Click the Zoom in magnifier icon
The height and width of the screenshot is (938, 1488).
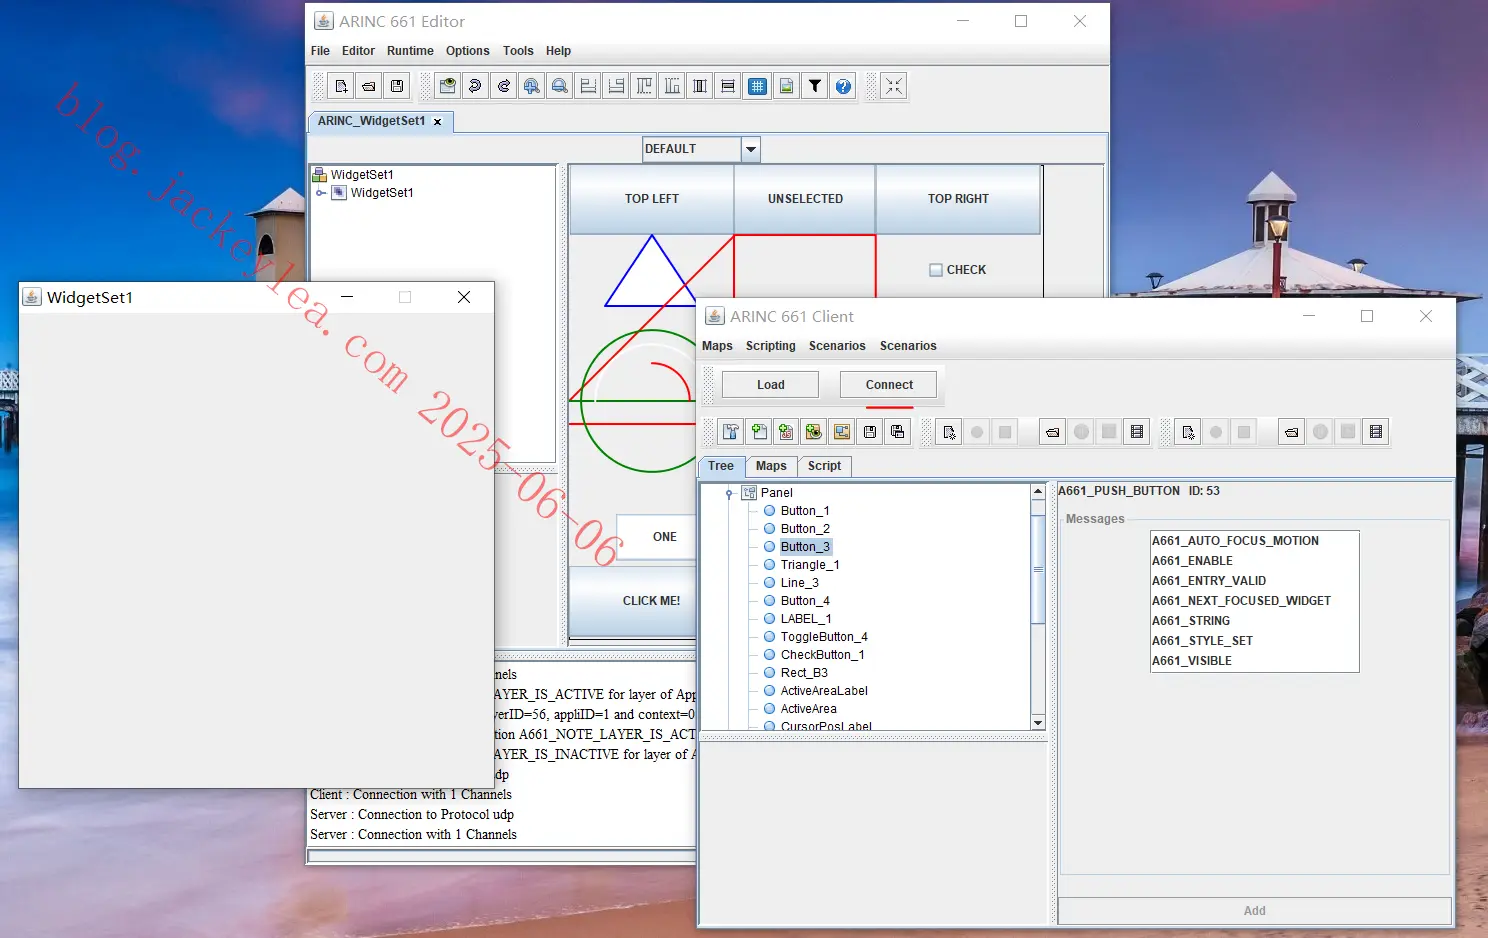point(532,86)
